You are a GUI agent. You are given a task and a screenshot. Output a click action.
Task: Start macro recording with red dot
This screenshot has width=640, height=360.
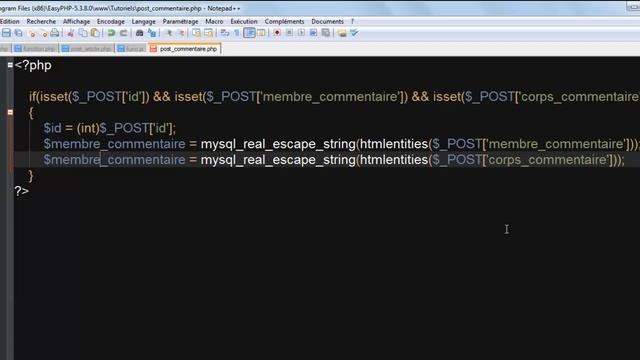(x=277, y=33)
